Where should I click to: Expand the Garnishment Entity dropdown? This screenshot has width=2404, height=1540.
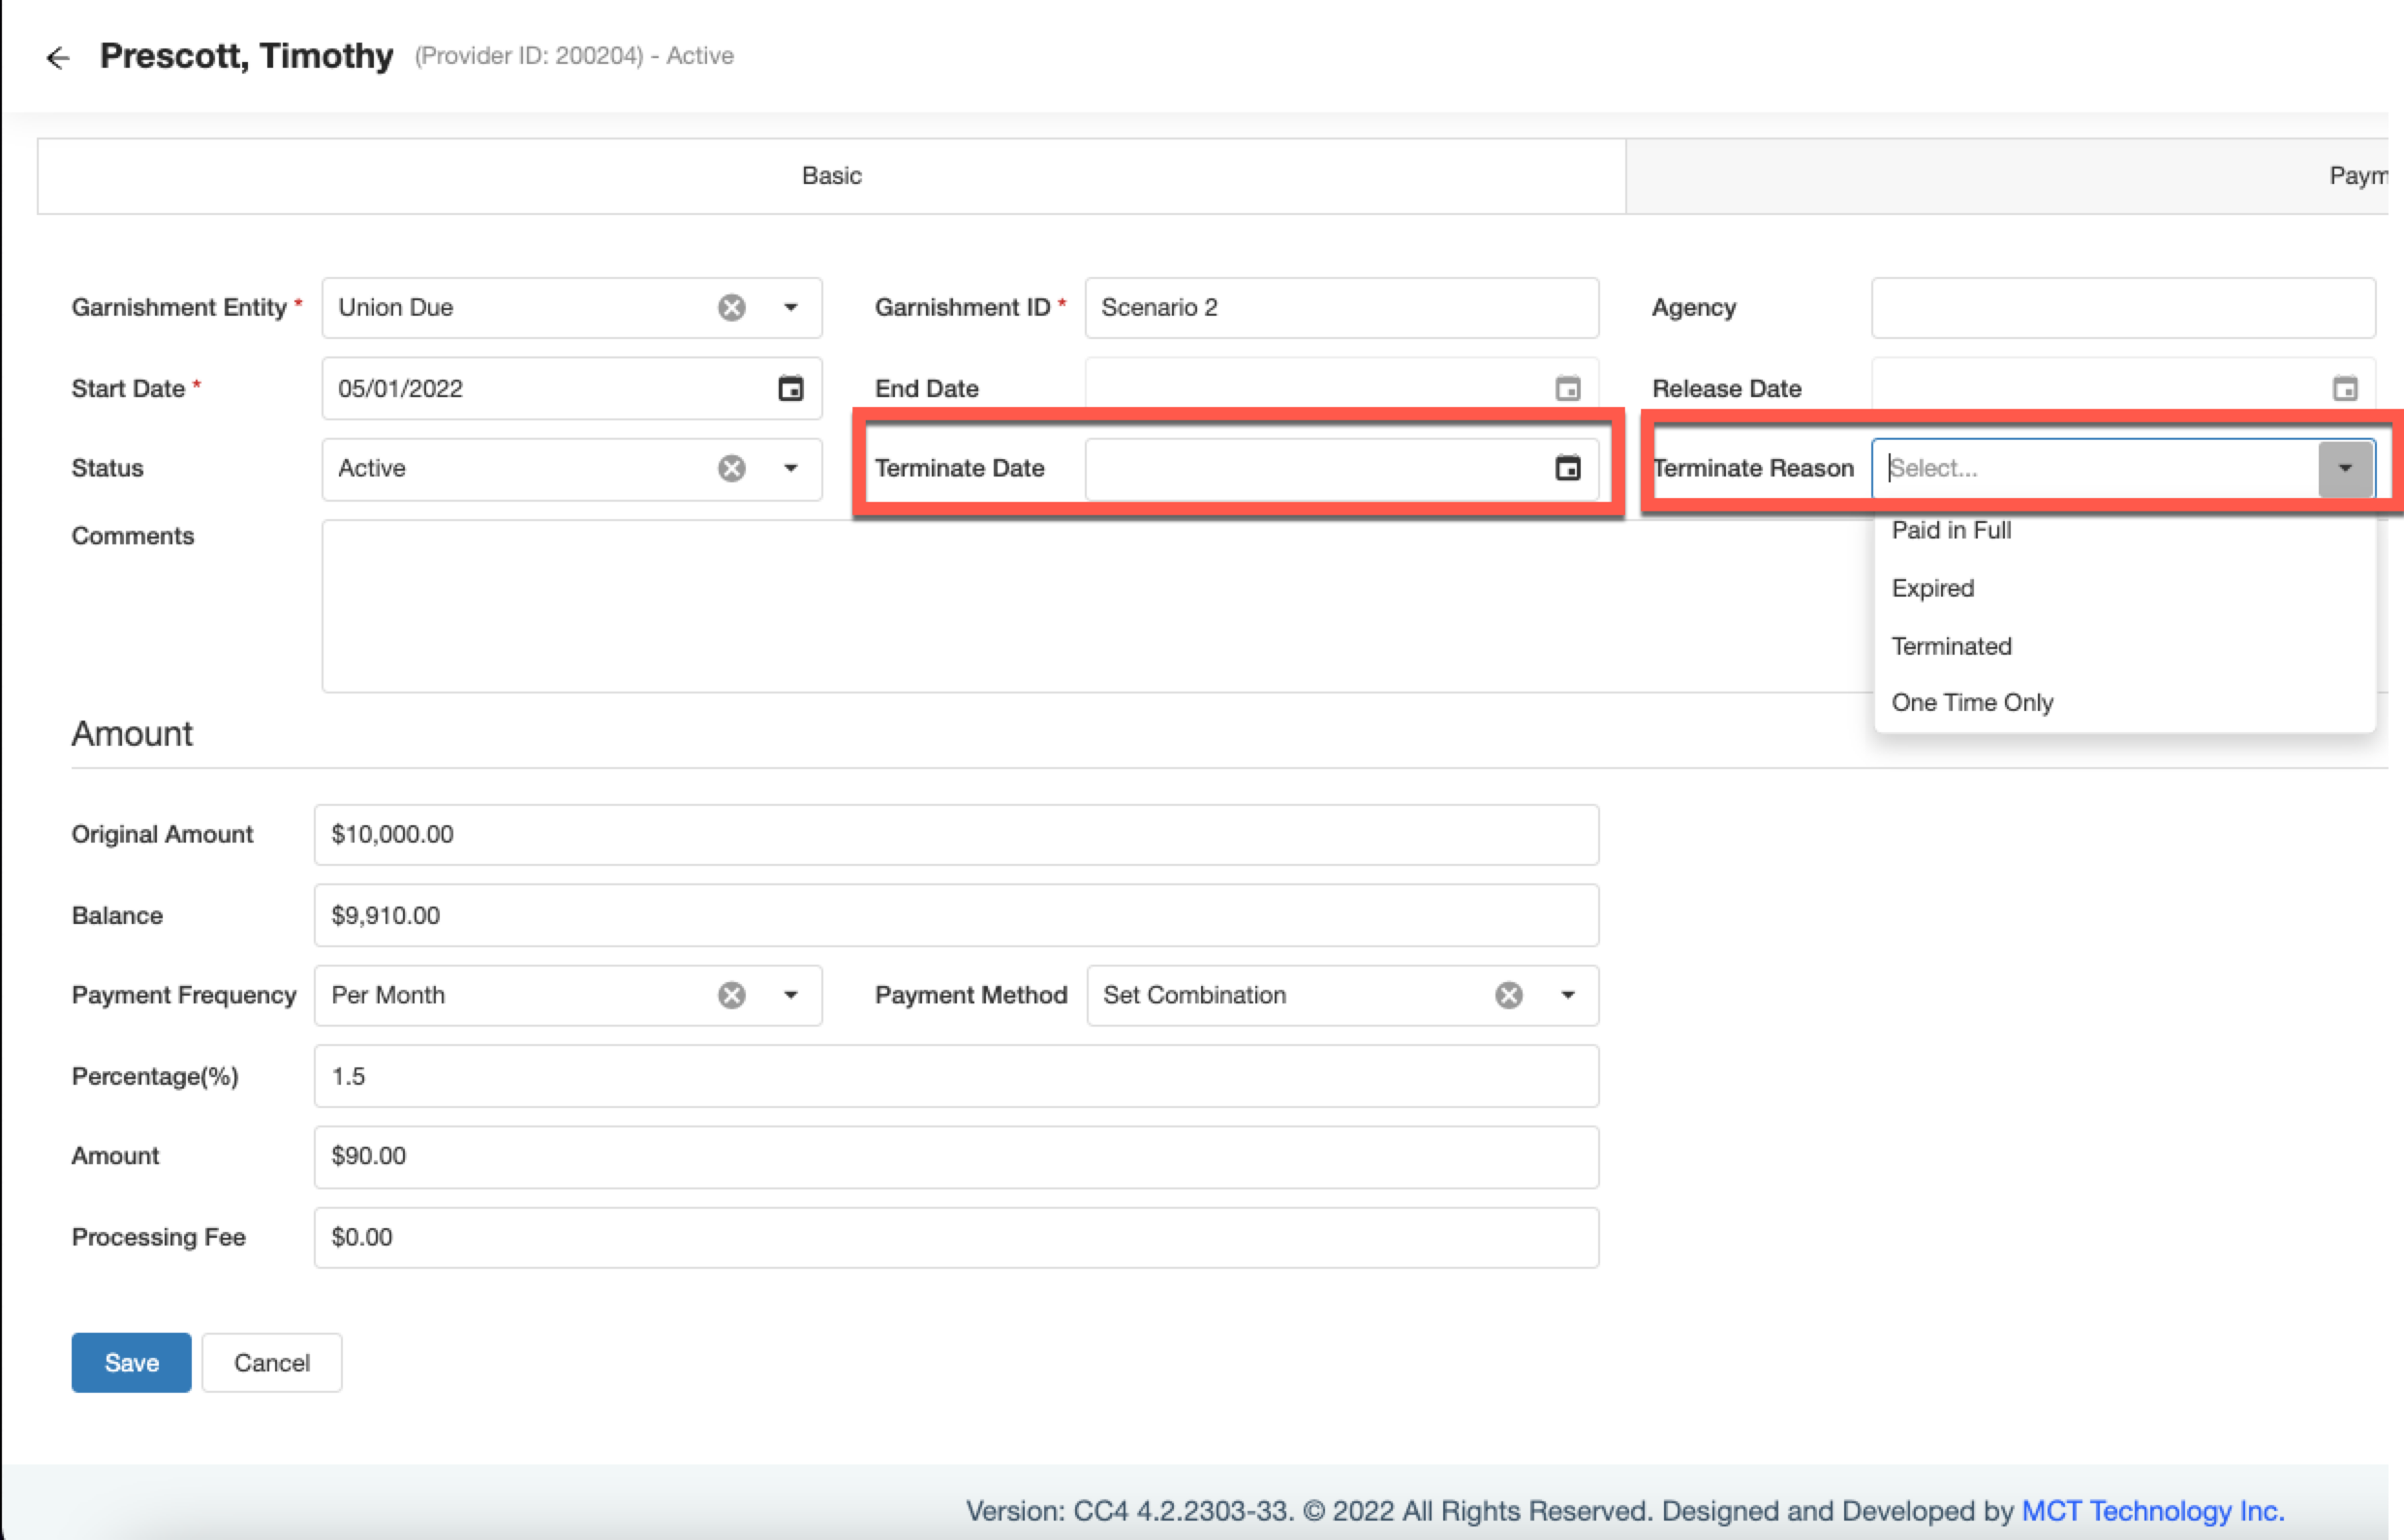click(791, 307)
